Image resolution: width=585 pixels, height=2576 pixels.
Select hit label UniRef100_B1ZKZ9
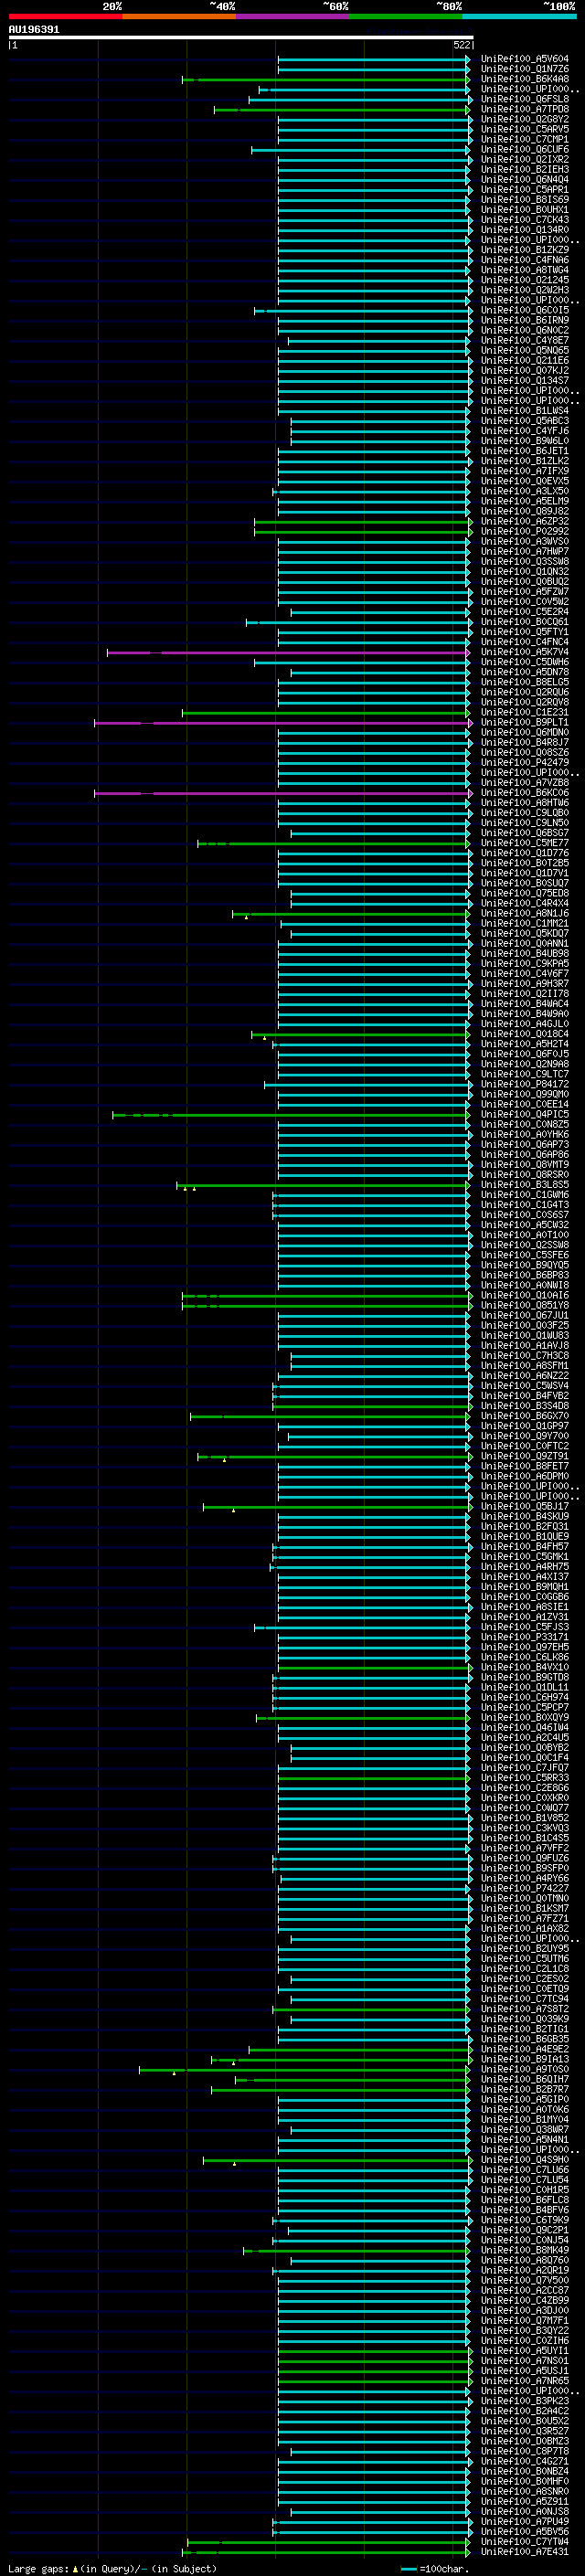(524, 250)
